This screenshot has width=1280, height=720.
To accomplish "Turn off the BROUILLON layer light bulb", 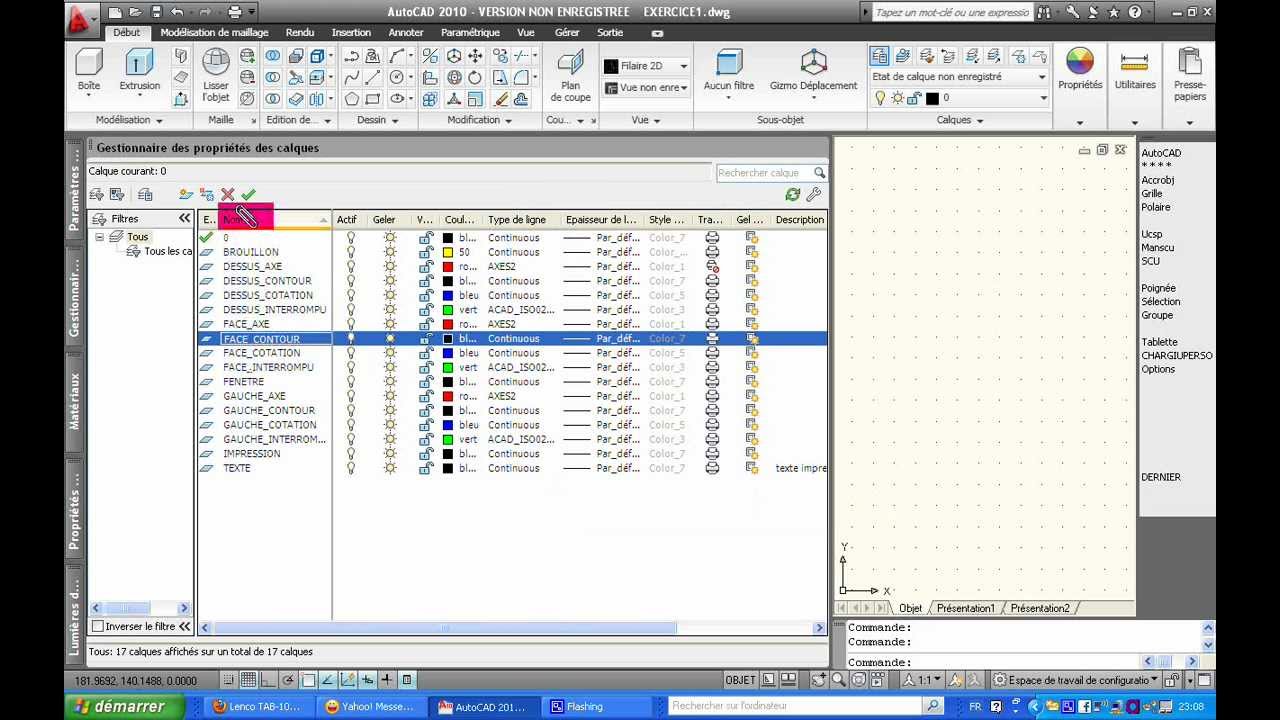I will coord(350,252).
